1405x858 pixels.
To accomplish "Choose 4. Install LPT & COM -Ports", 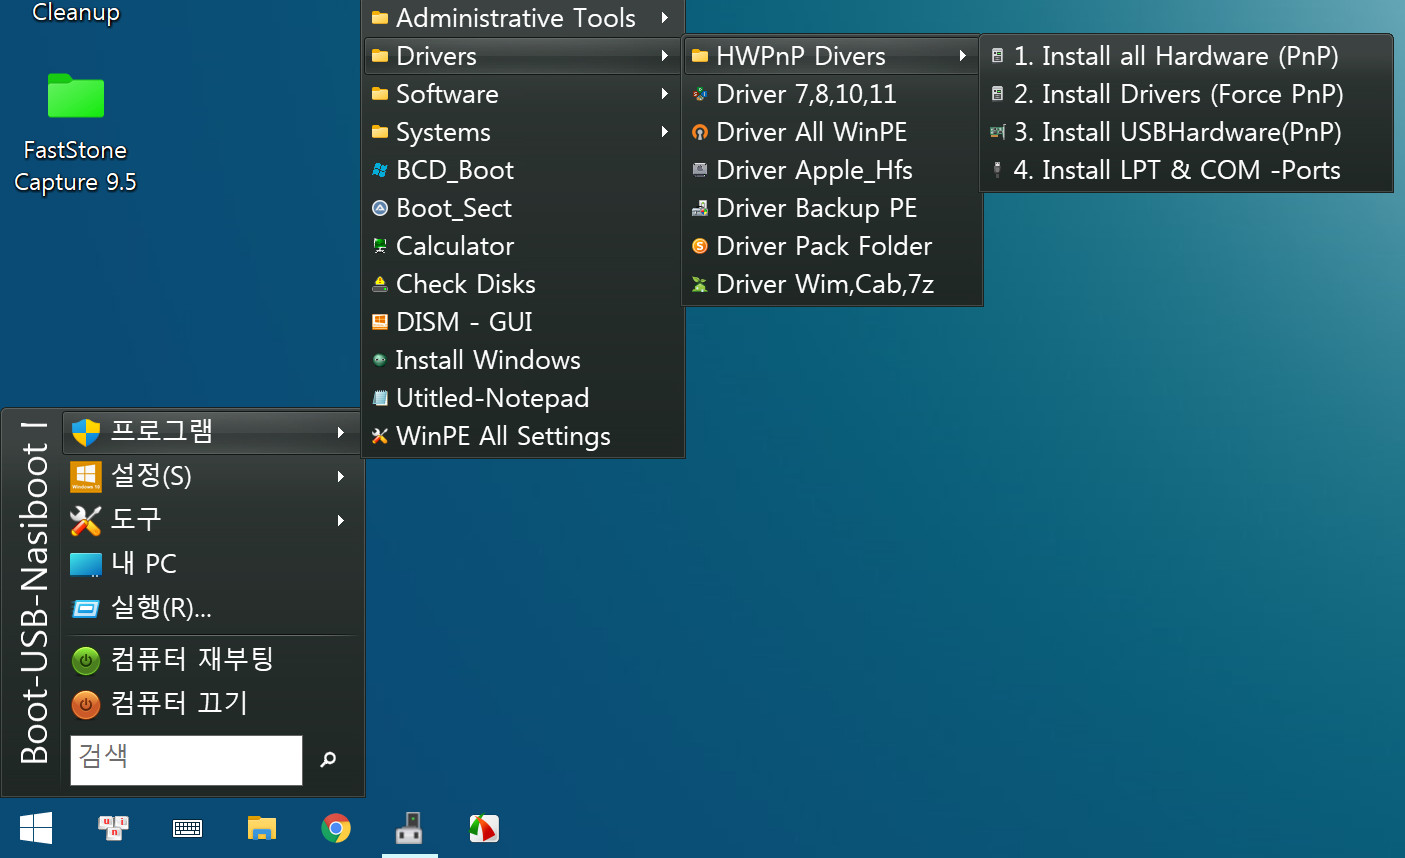I will point(1186,170).
